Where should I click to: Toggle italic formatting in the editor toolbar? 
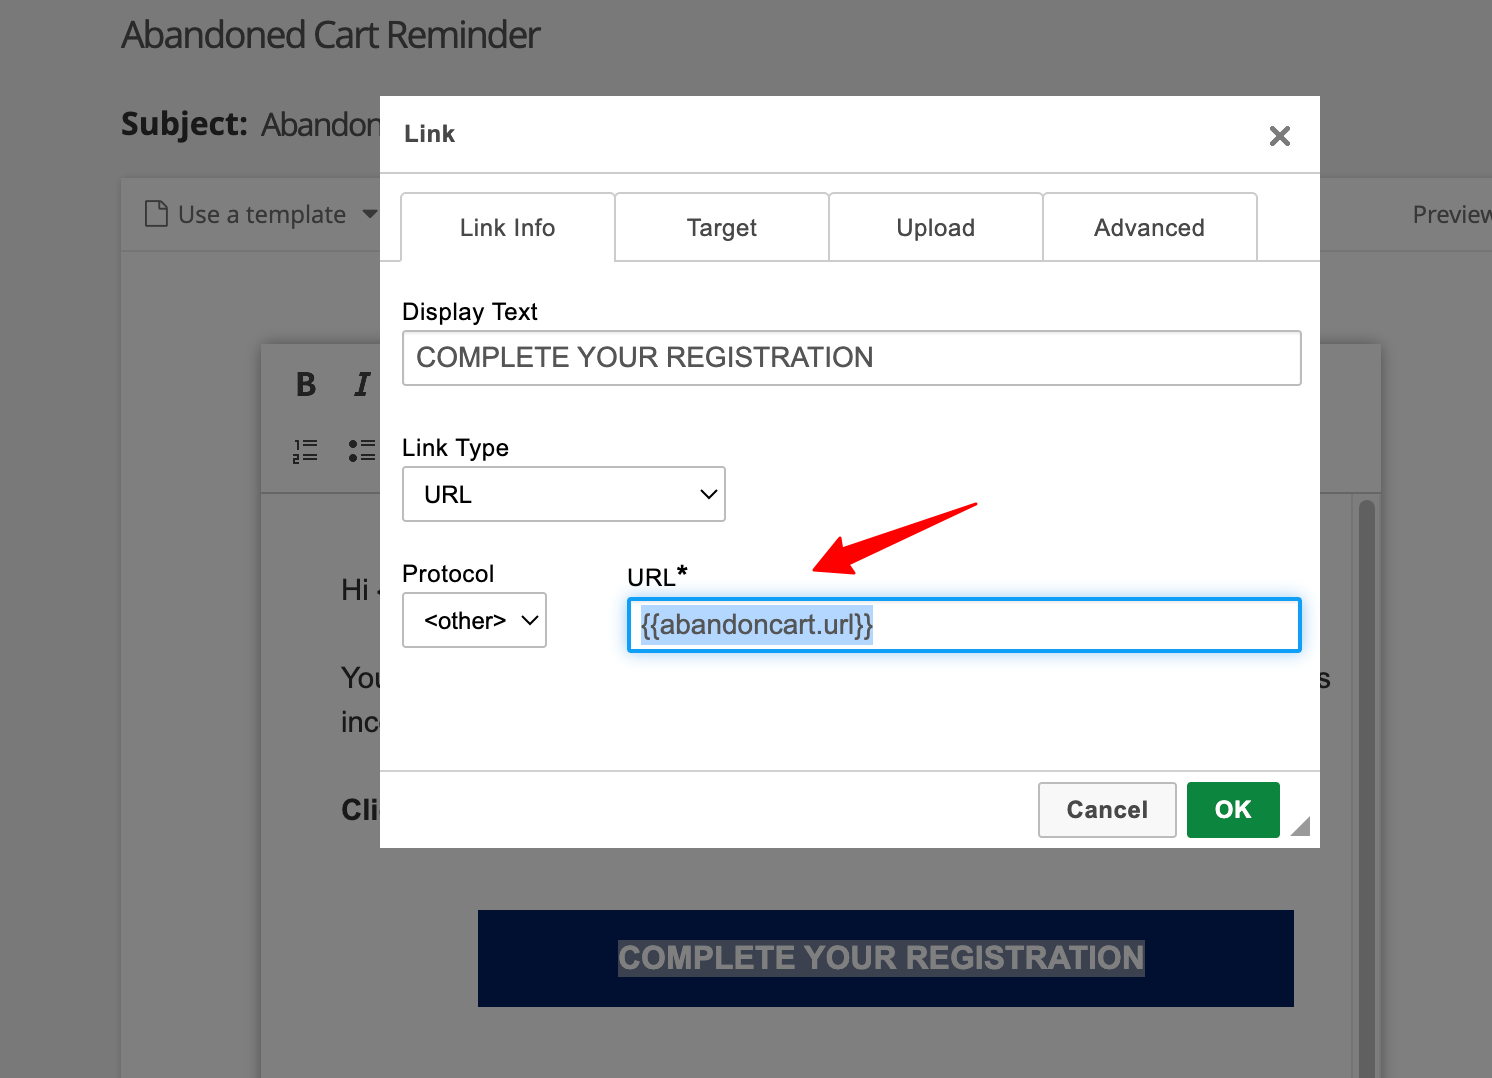(x=362, y=385)
